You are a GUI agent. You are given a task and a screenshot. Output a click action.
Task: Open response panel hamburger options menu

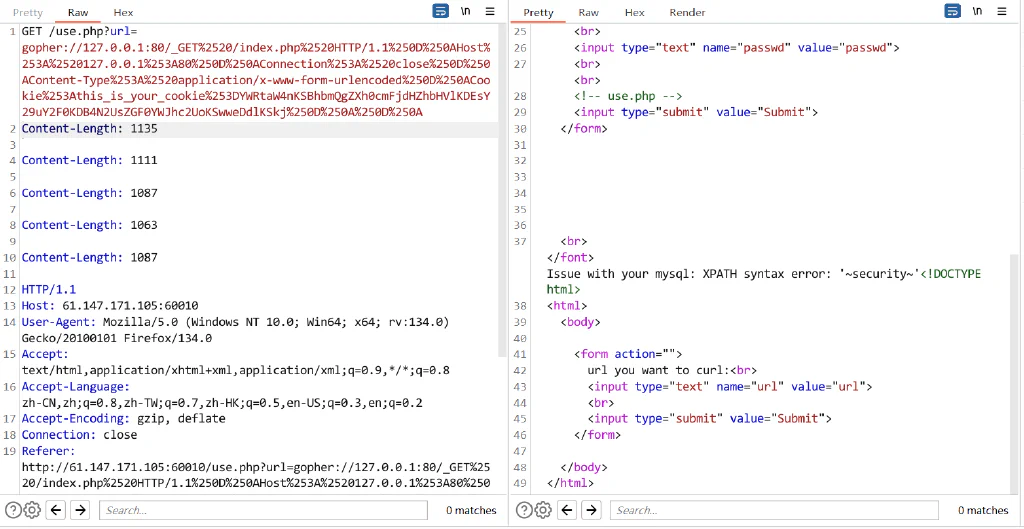[1002, 11]
